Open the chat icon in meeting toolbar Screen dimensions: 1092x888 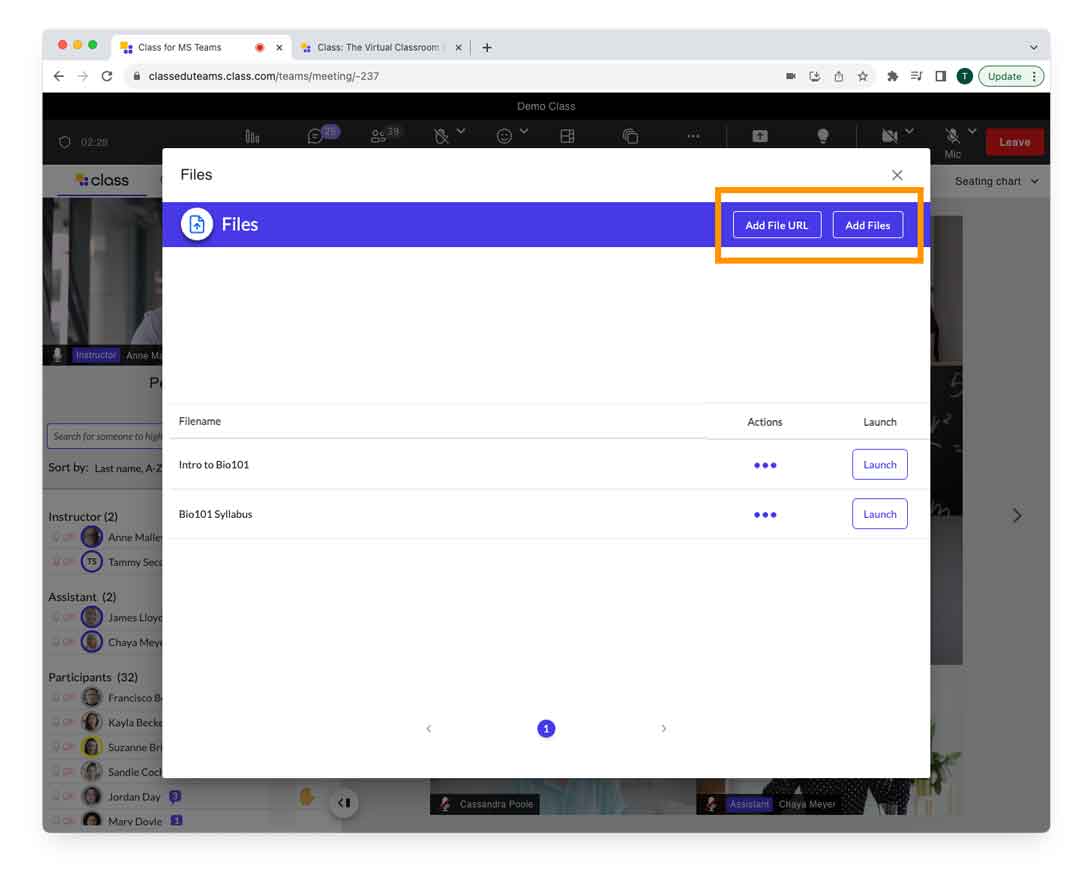tap(316, 137)
